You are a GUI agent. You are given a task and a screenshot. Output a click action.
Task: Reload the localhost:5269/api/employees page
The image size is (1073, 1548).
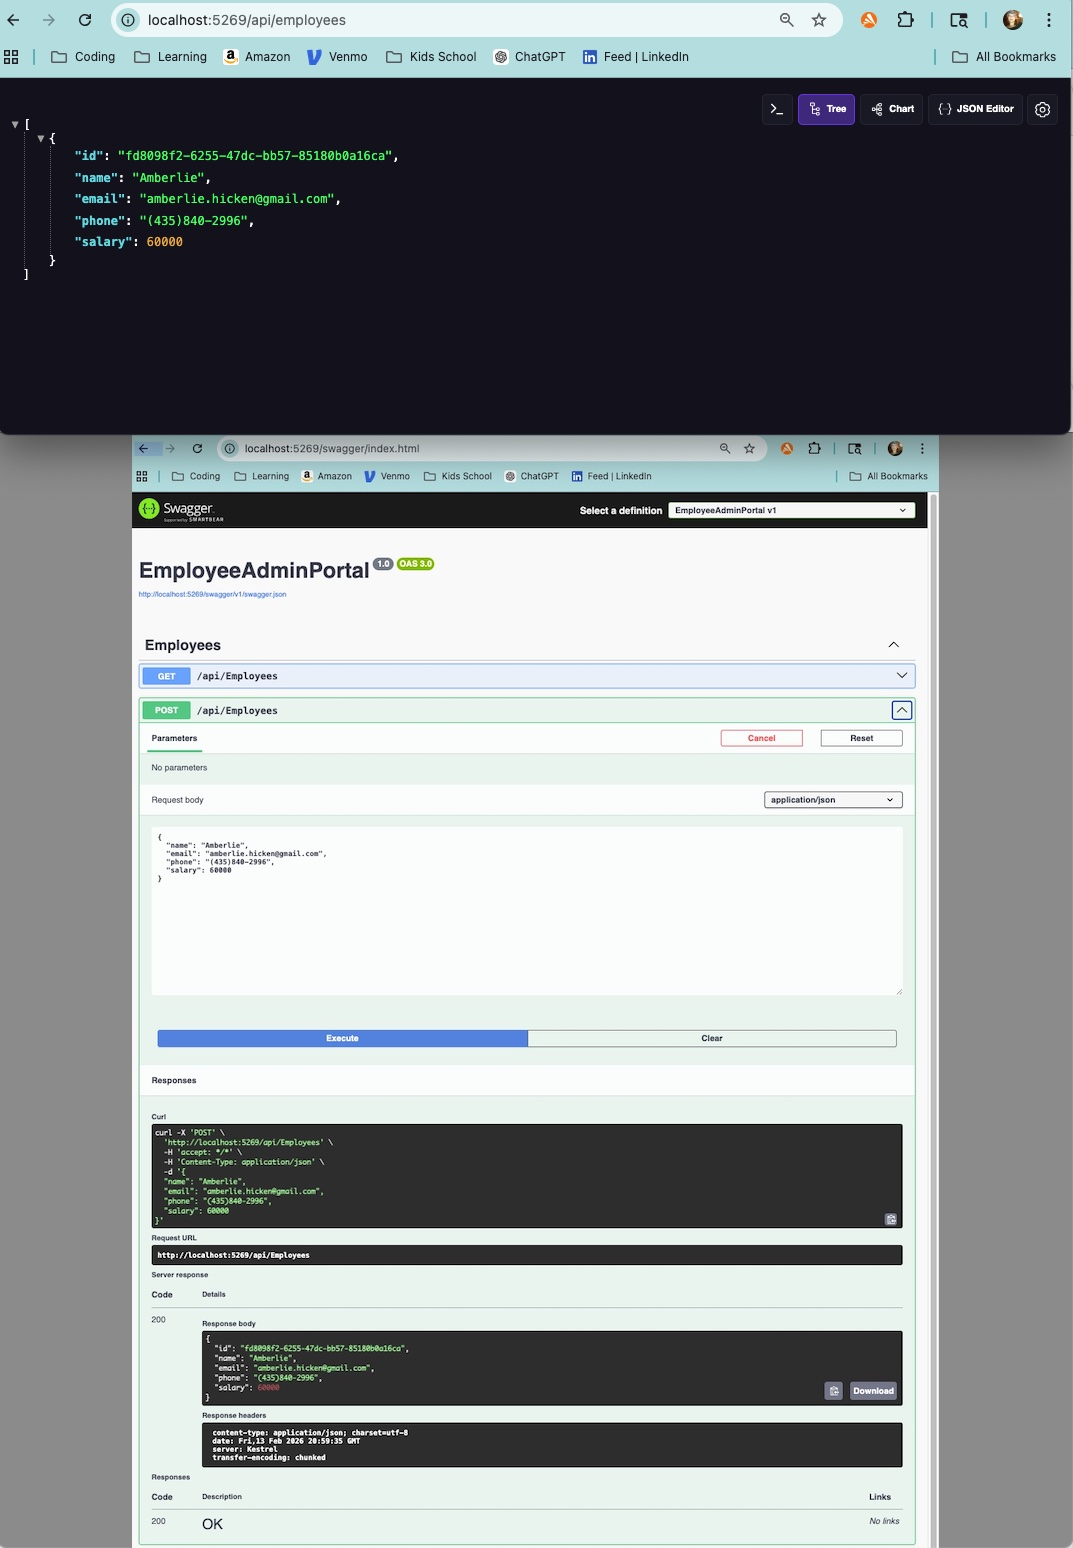pyautogui.click(x=85, y=20)
